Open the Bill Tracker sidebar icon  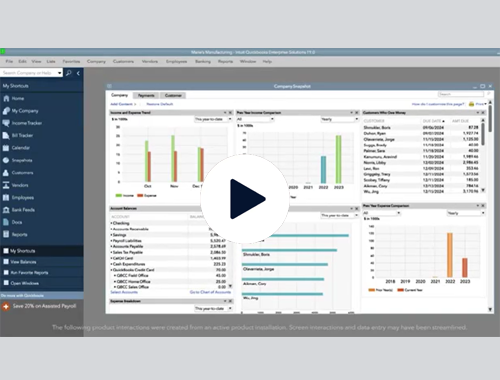6,135
